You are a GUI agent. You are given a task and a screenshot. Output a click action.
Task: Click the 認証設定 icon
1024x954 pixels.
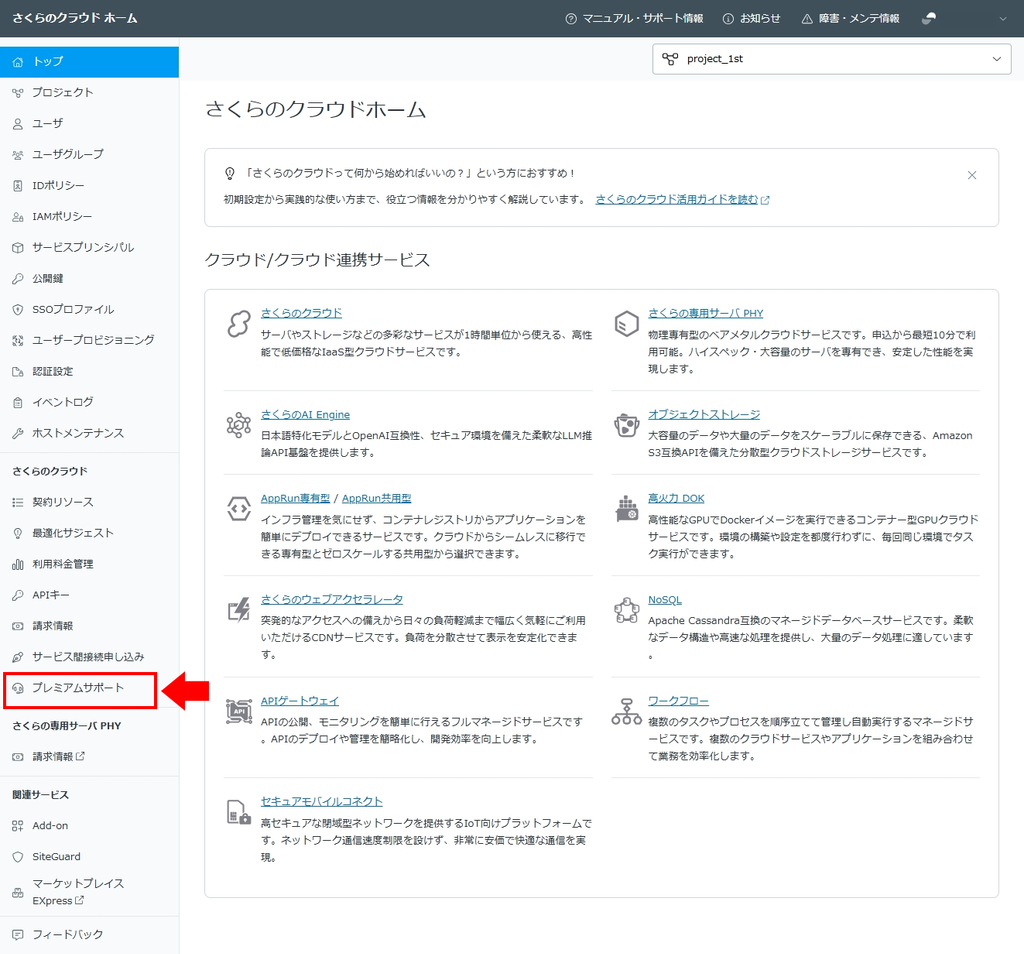[18, 372]
